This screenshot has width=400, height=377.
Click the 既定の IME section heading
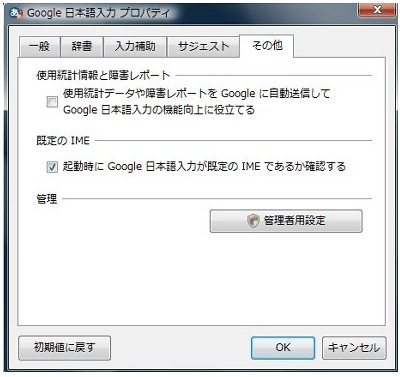point(63,141)
